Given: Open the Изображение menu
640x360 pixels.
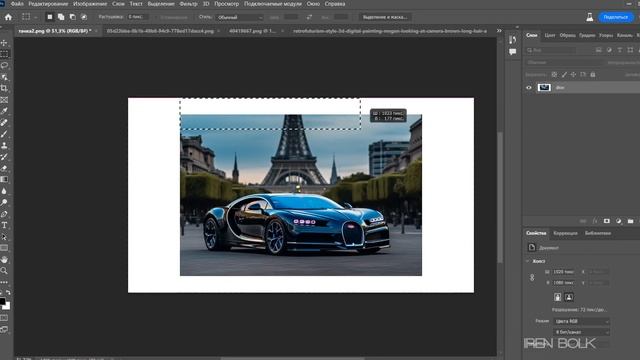Looking at the screenshot, I should (x=90, y=4).
